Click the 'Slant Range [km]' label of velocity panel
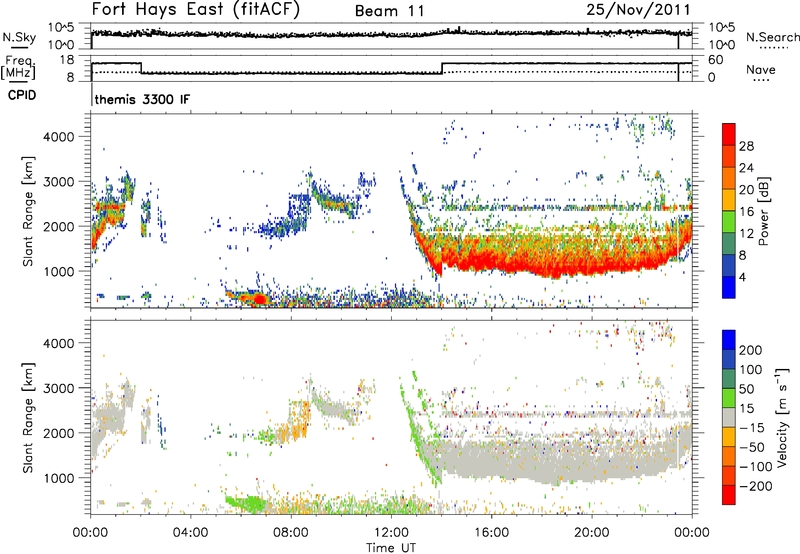The height and width of the screenshot is (554, 800). pos(28,418)
